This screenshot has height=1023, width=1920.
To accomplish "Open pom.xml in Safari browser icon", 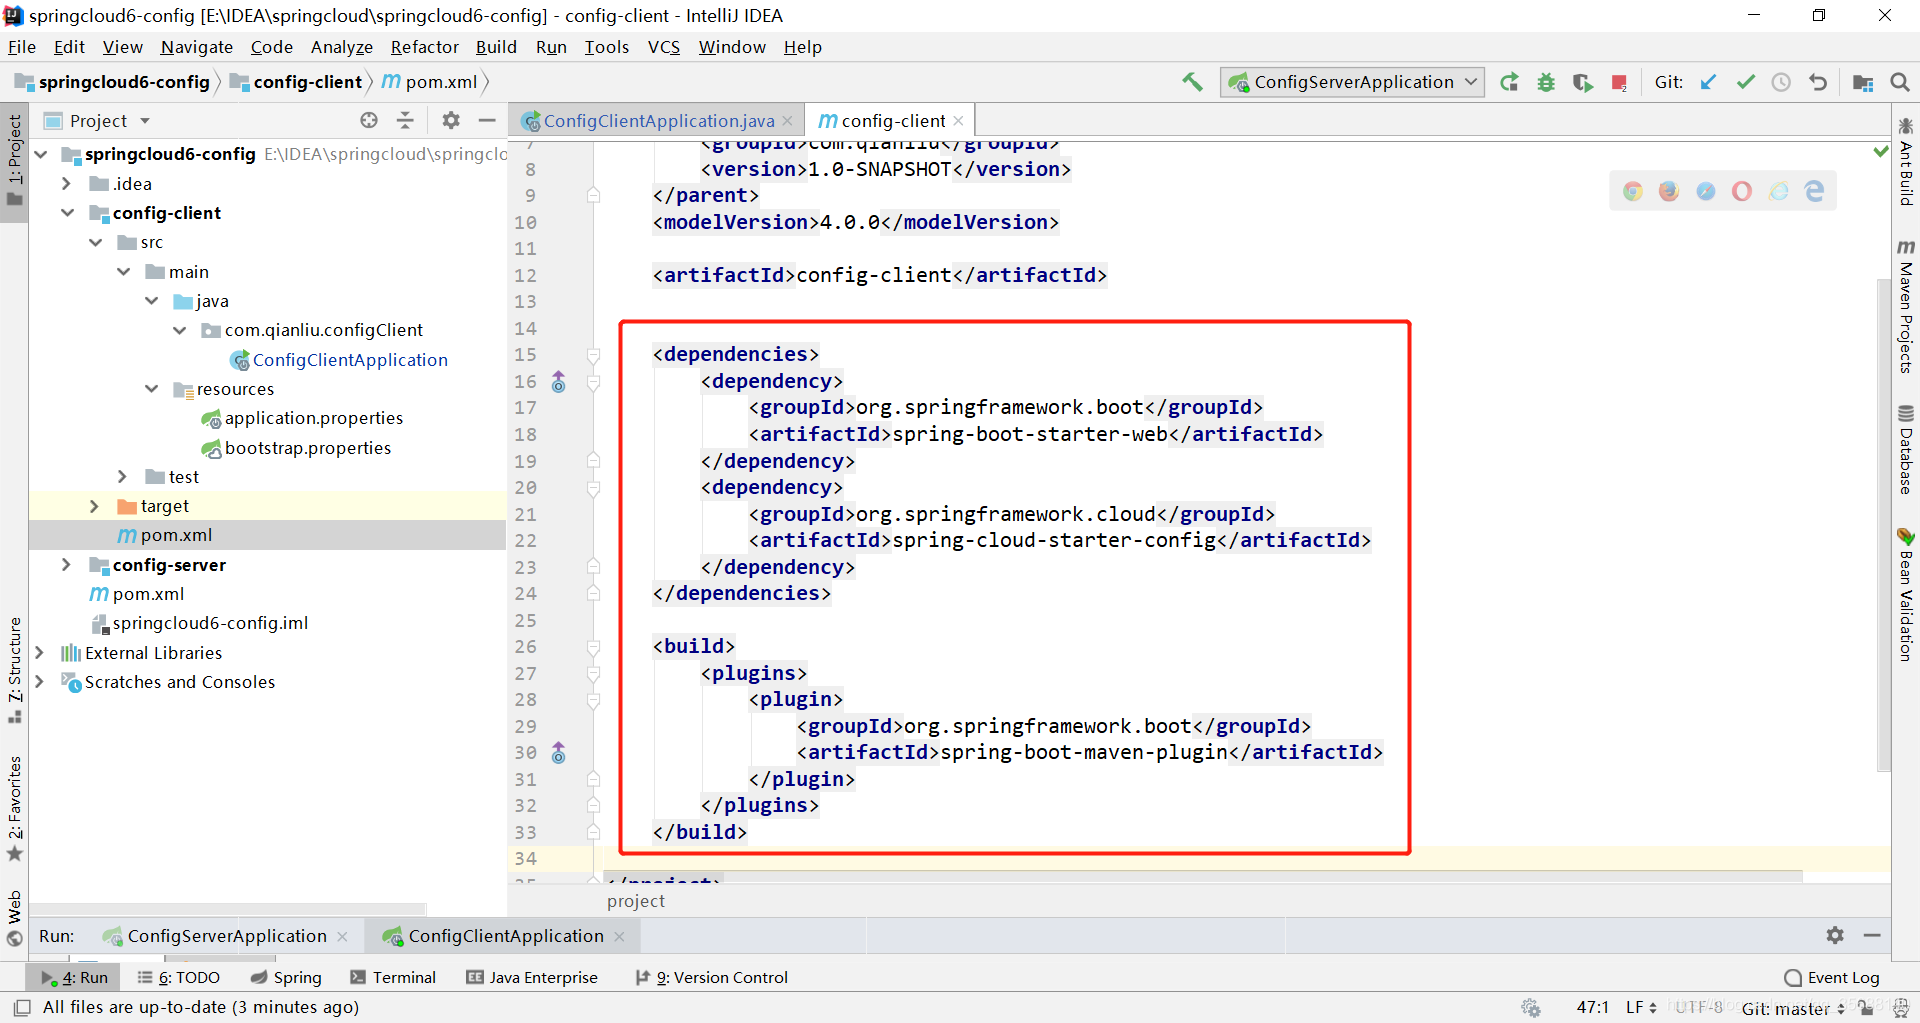I will click(1705, 191).
